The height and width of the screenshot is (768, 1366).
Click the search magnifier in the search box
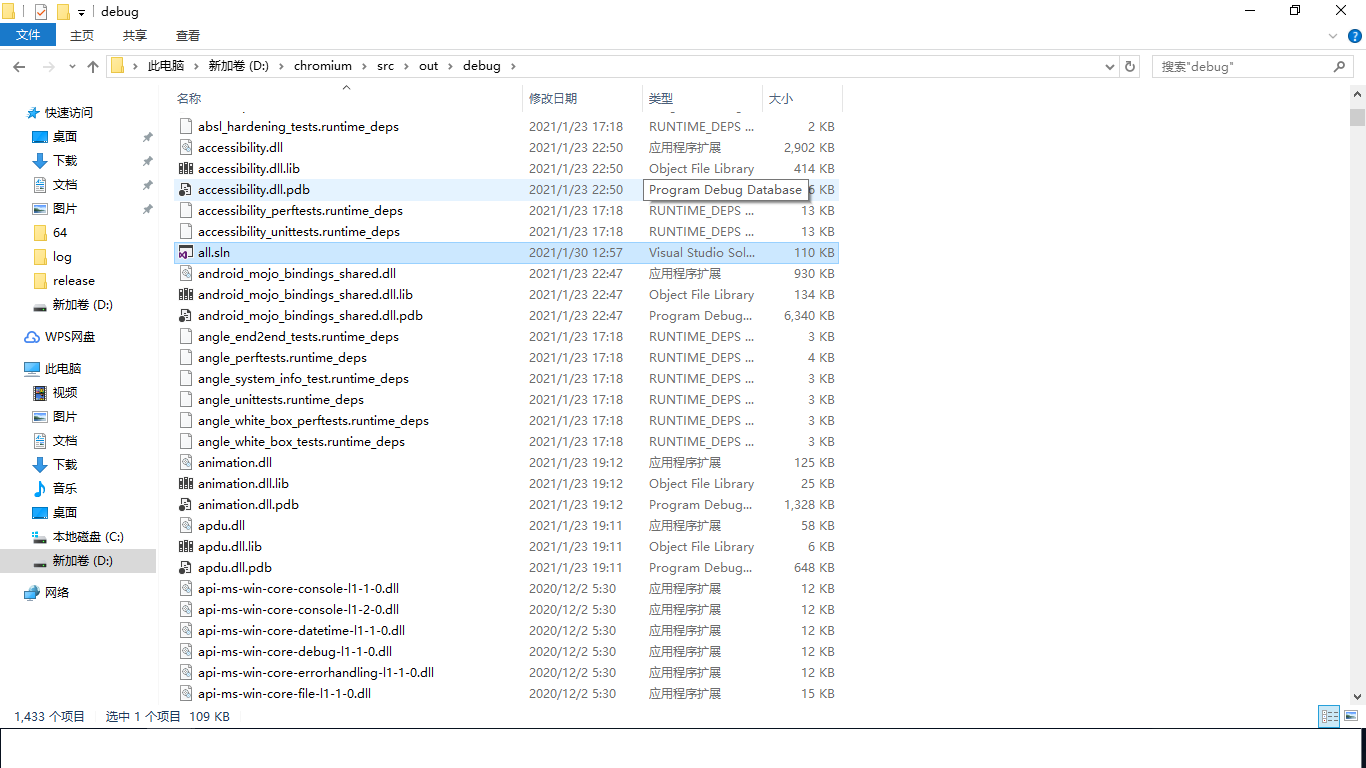[1340, 66]
